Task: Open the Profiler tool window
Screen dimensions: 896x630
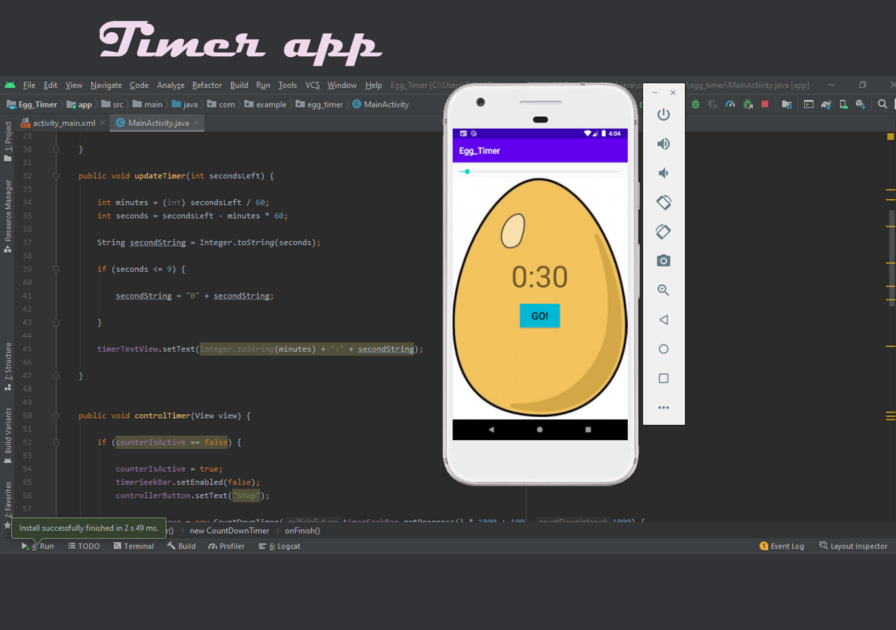Action: pos(226,546)
